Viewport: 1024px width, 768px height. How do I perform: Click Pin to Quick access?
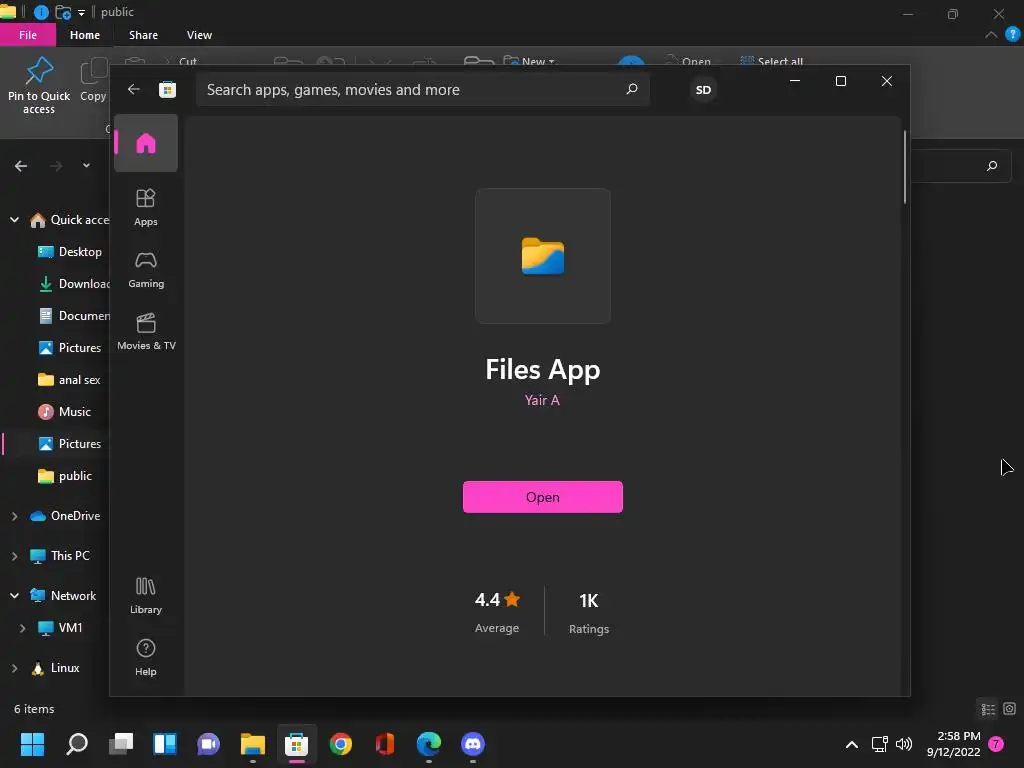point(39,86)
